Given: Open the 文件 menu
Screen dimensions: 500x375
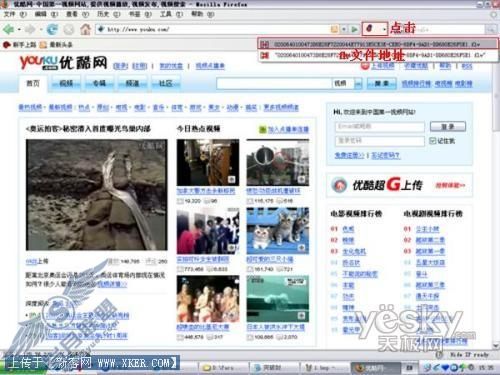Looking at the screenshot, I should click(15, 14).
